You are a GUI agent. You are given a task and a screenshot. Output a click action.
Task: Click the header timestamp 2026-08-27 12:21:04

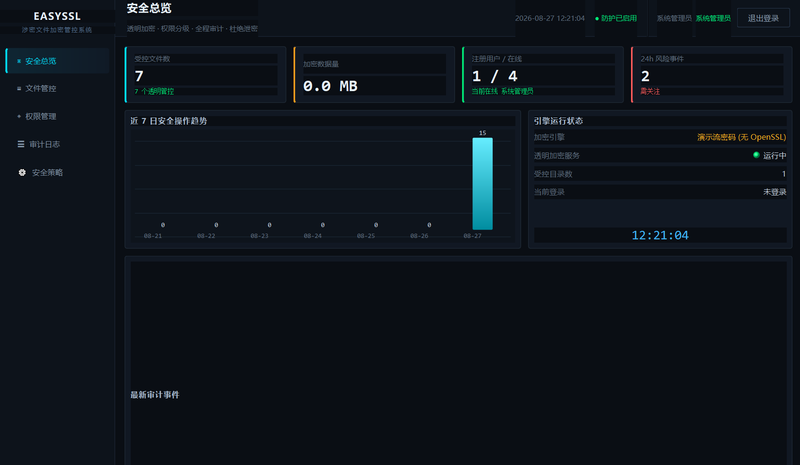(x=549, y=18)
